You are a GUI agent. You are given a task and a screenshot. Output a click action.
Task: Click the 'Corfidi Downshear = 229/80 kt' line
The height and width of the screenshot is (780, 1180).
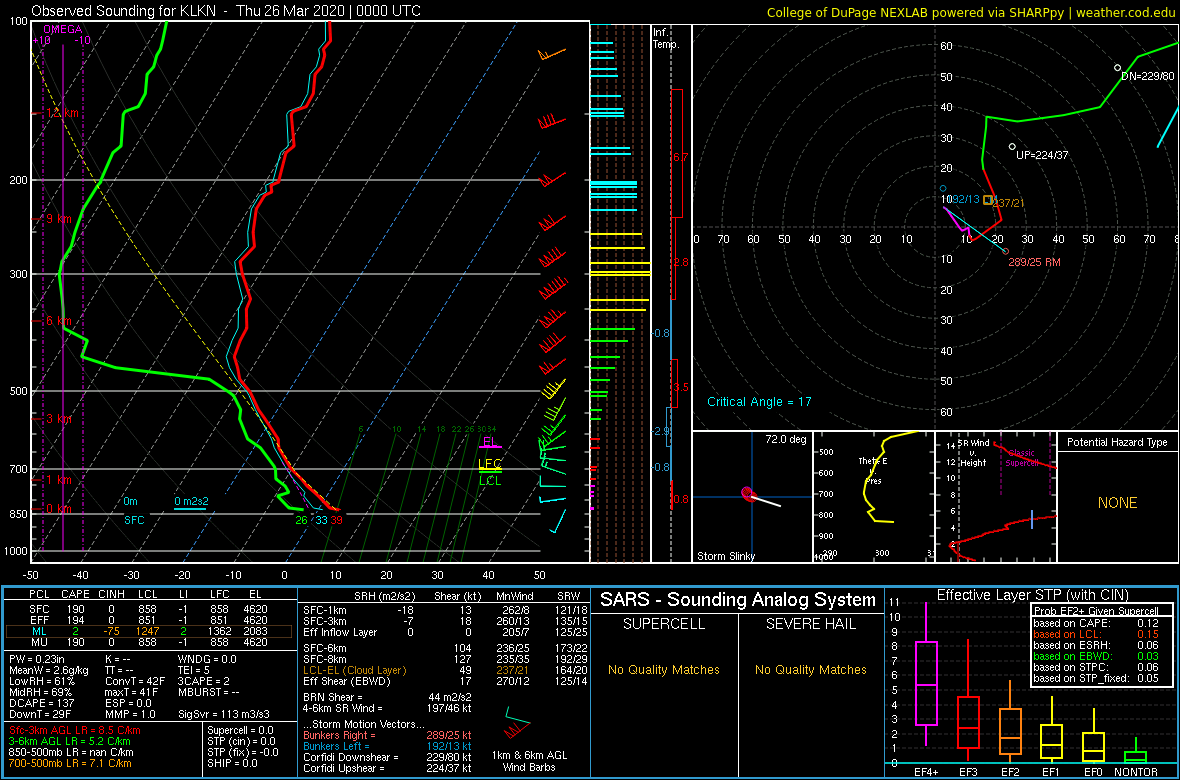(387, 757)
